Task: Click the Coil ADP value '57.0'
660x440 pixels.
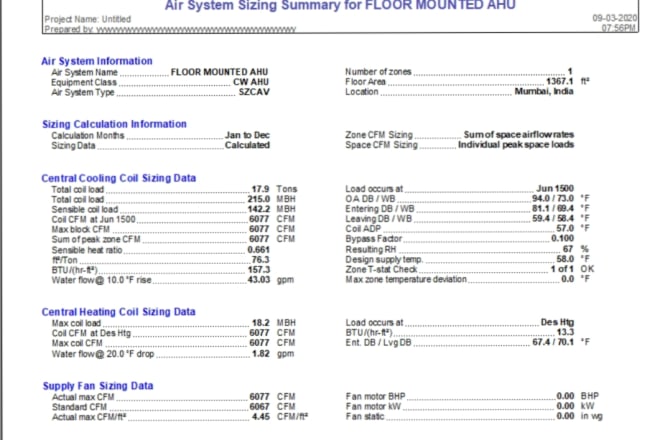Action: click(x=565, y=228)
